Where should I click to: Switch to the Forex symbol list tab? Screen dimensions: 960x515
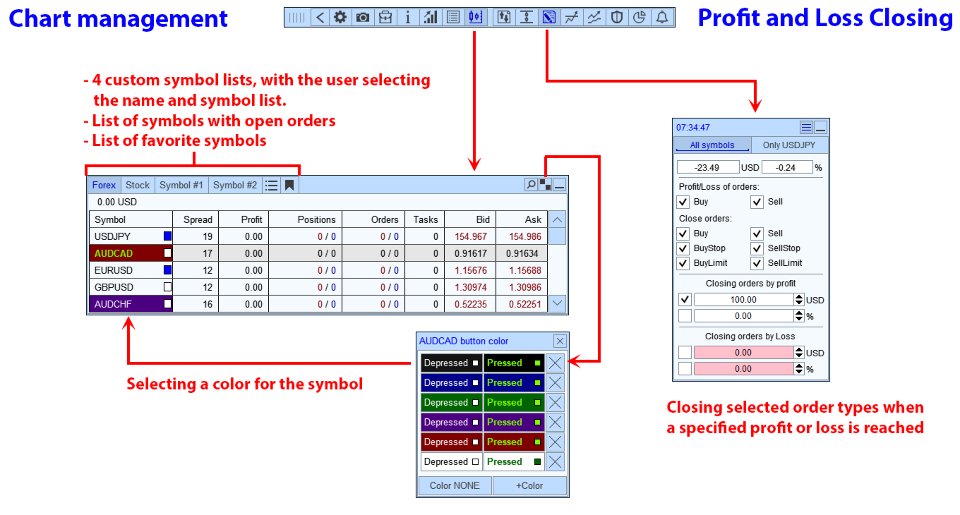103,185
